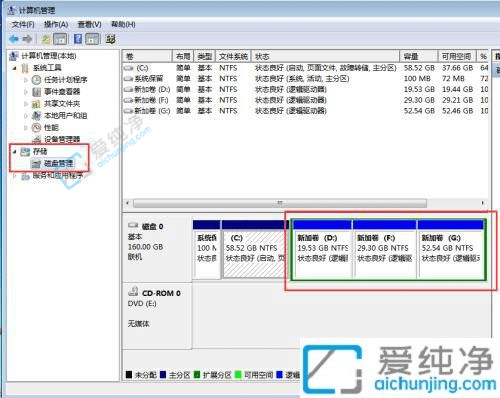
Task: Sort by the 可用空间 column header
Action: tap(456, 56)
